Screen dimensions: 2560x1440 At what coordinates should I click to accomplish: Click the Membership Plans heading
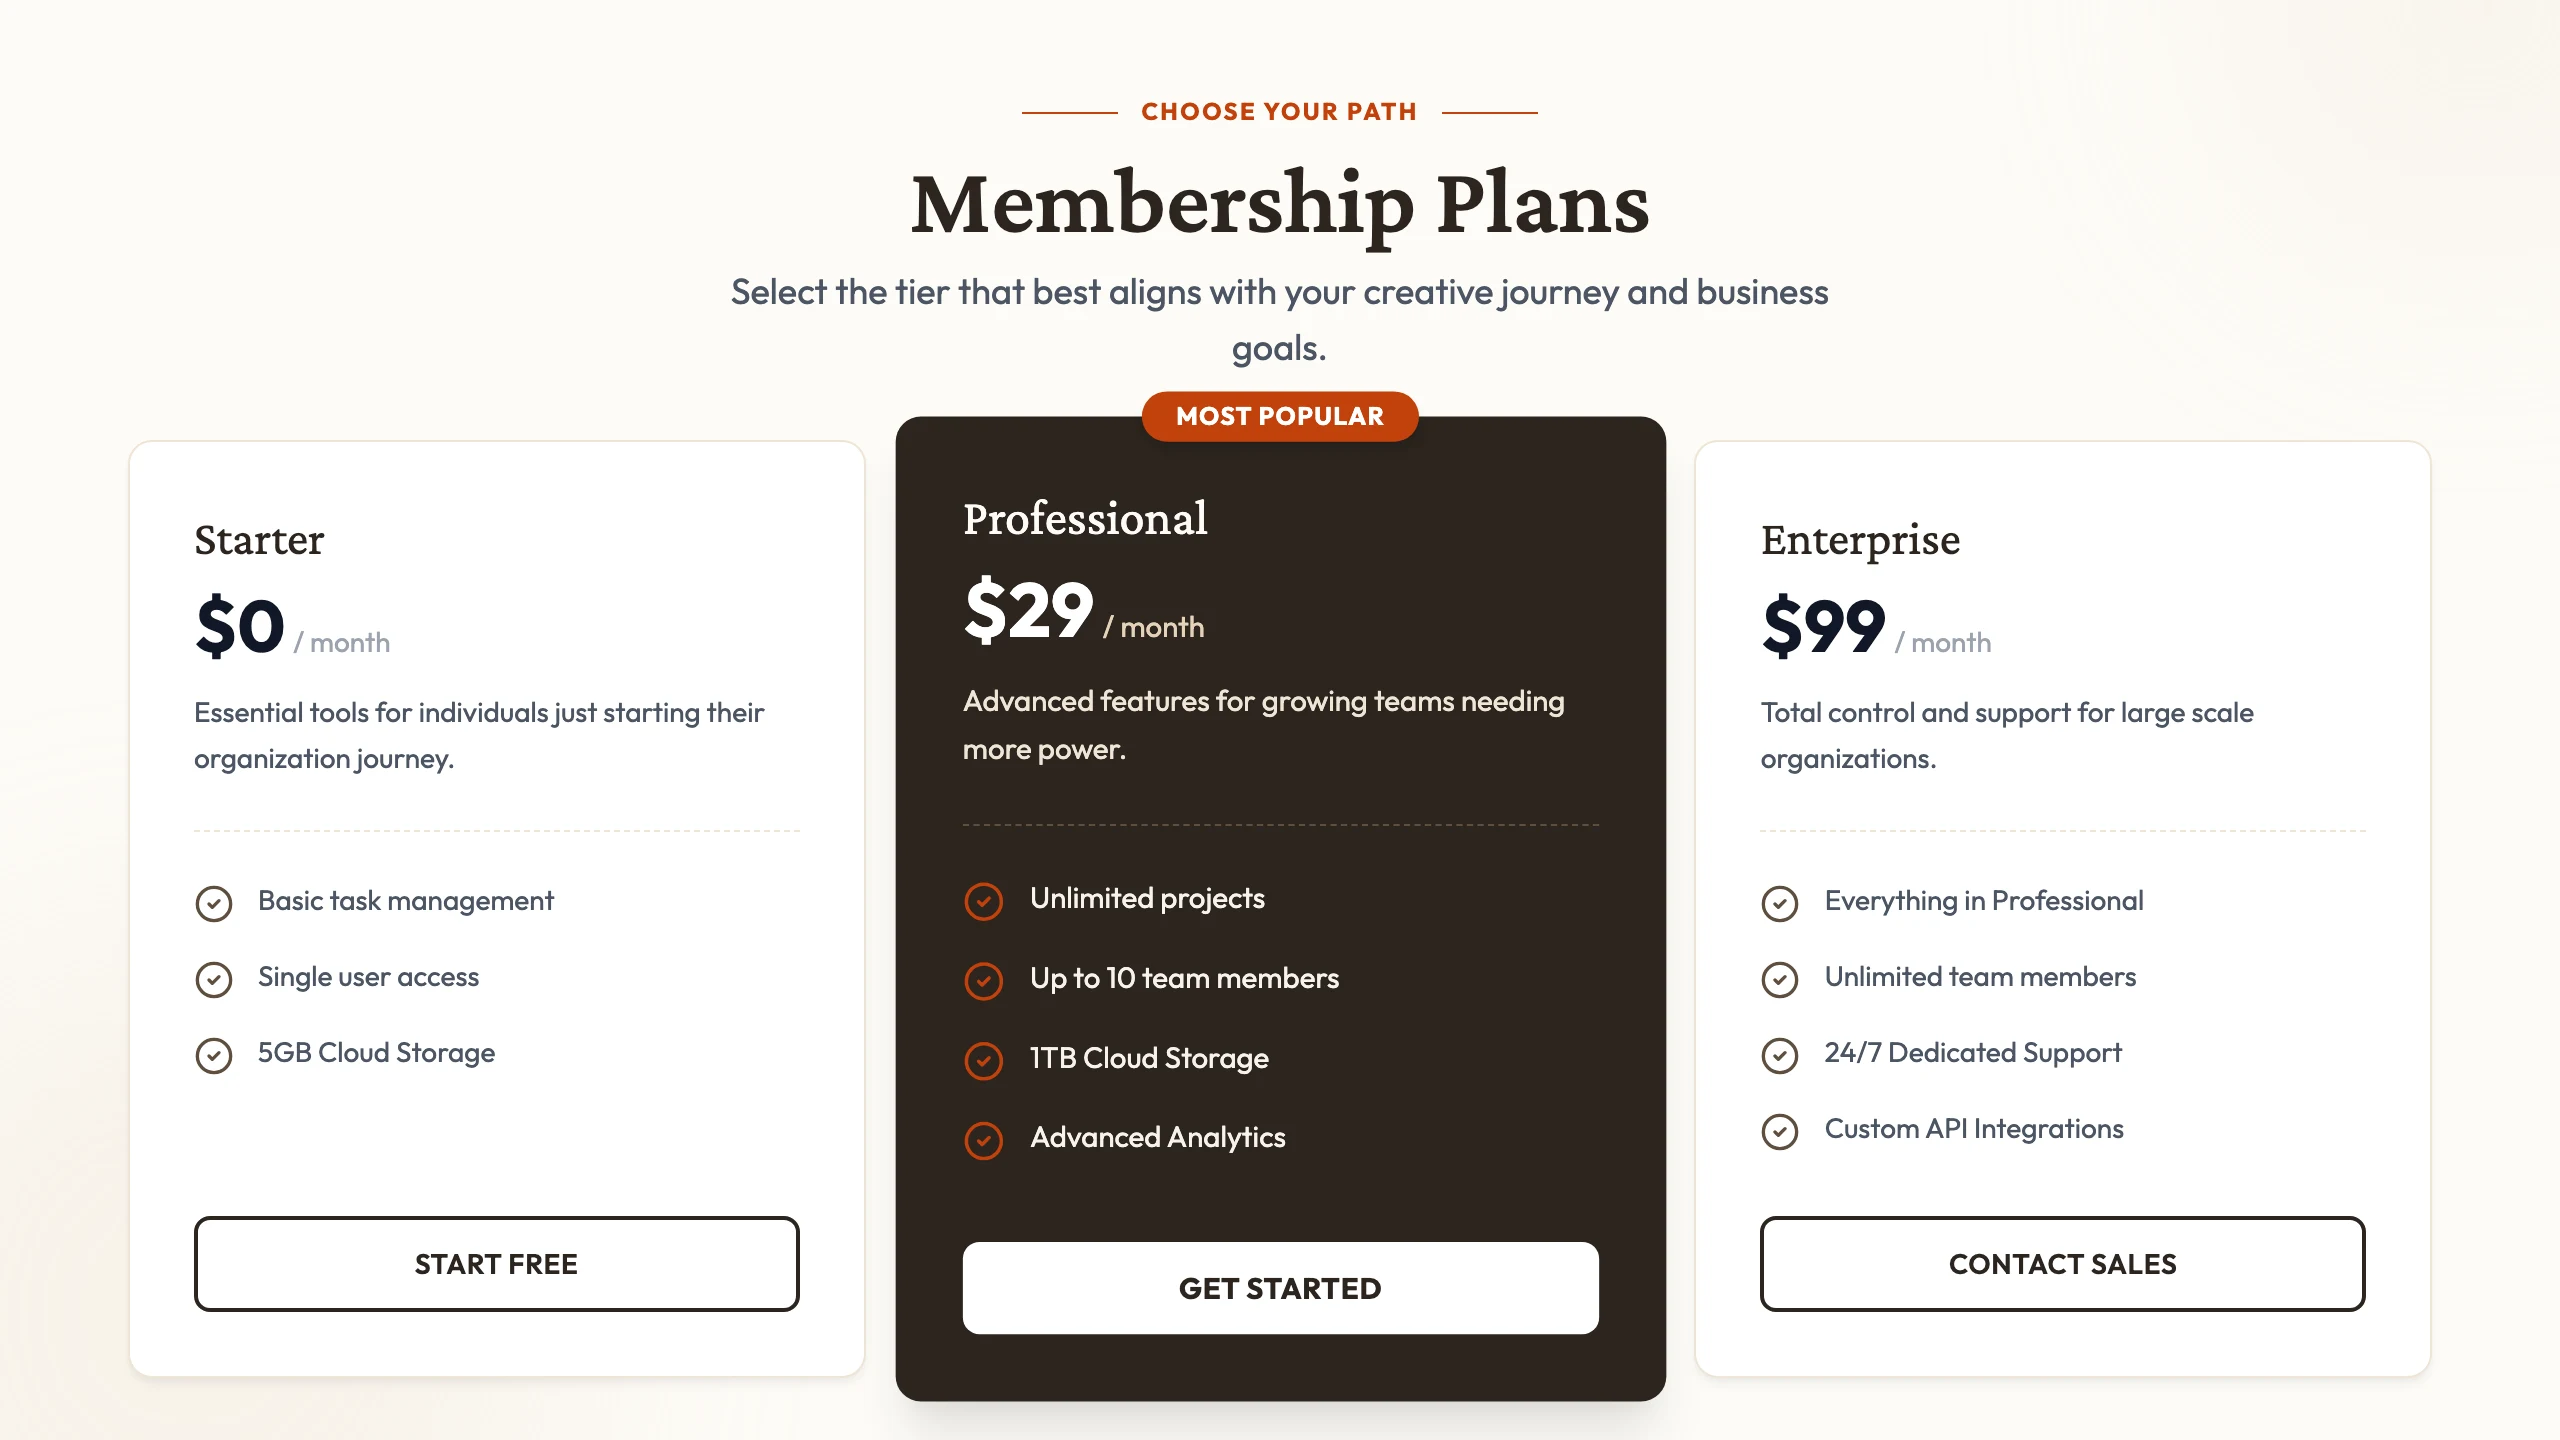click(x=1280, y=204)
